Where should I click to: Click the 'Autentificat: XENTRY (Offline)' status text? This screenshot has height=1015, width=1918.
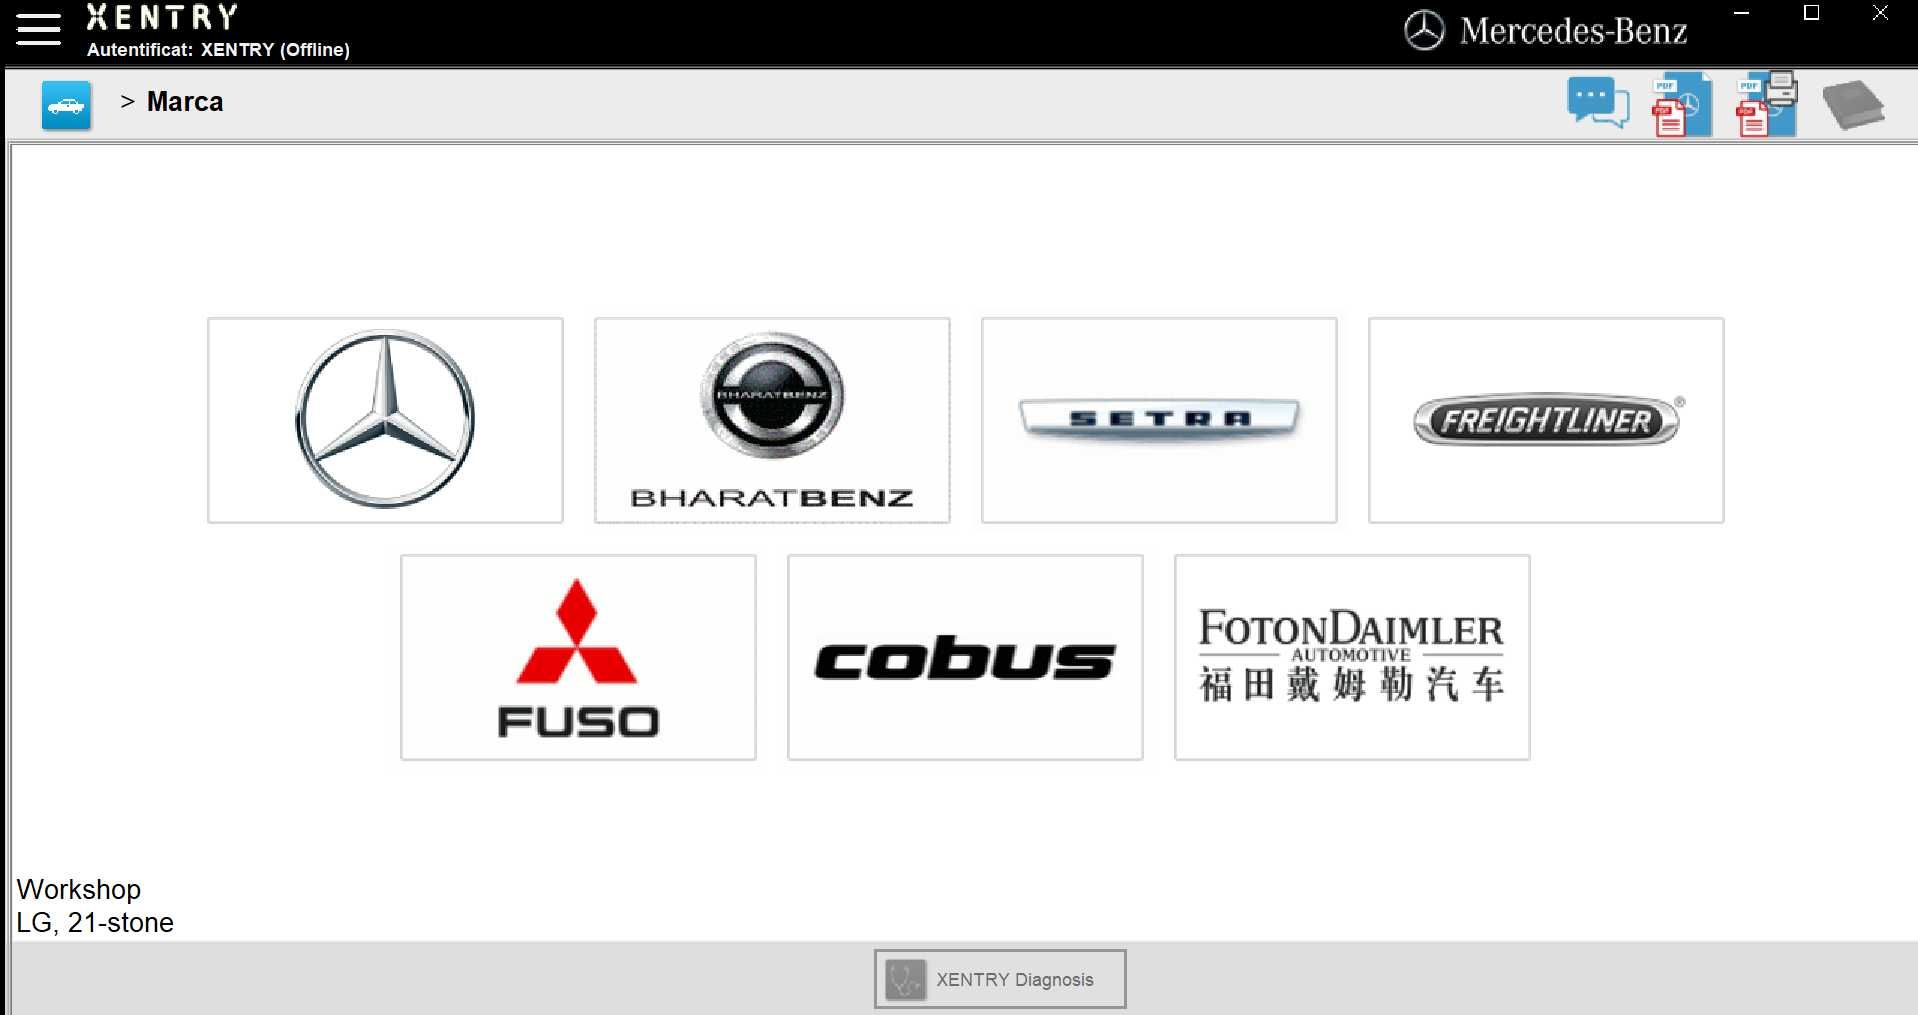(x=218, y=49)
